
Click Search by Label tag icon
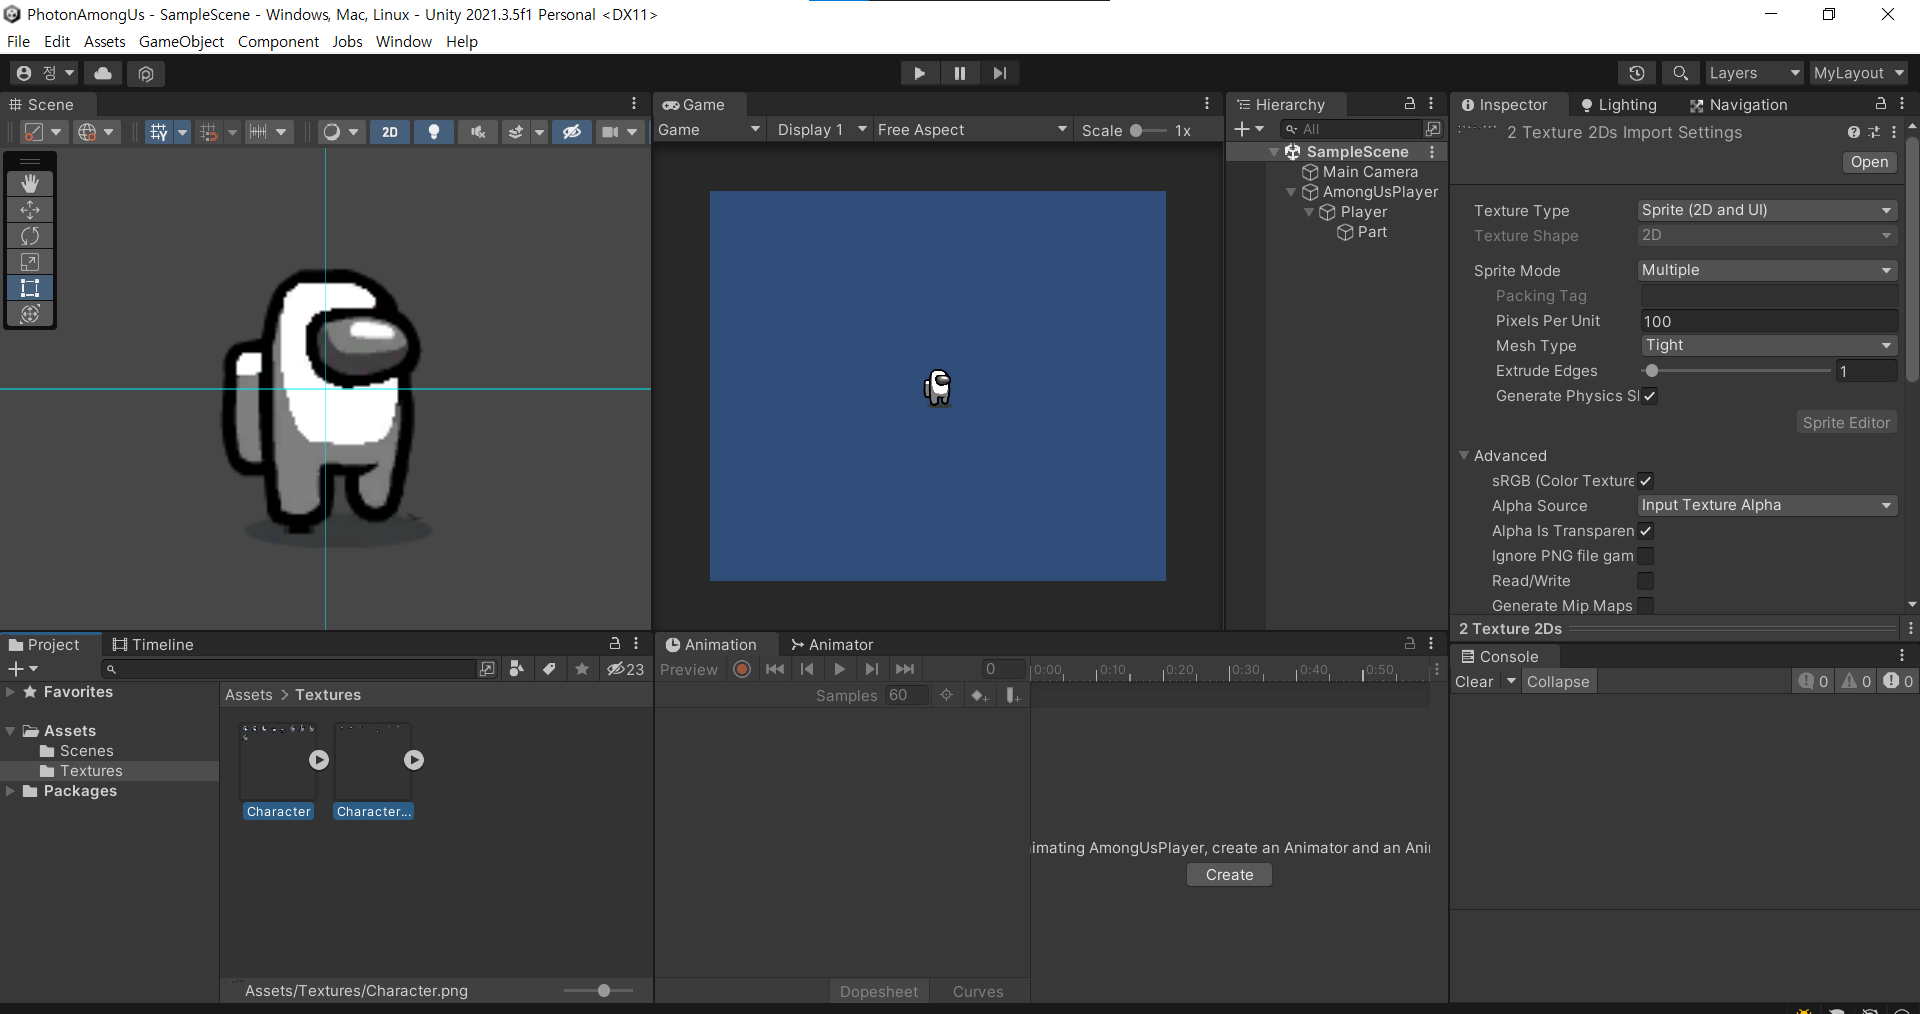pyautogui.click(x=549, y=669)
